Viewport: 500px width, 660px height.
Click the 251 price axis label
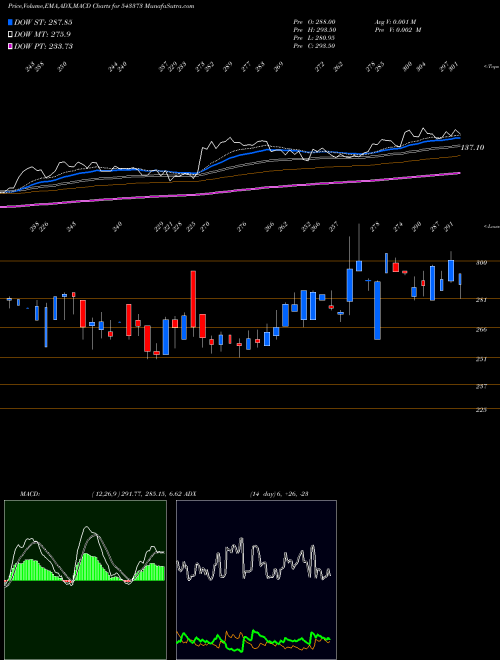[x=481, y=359]
